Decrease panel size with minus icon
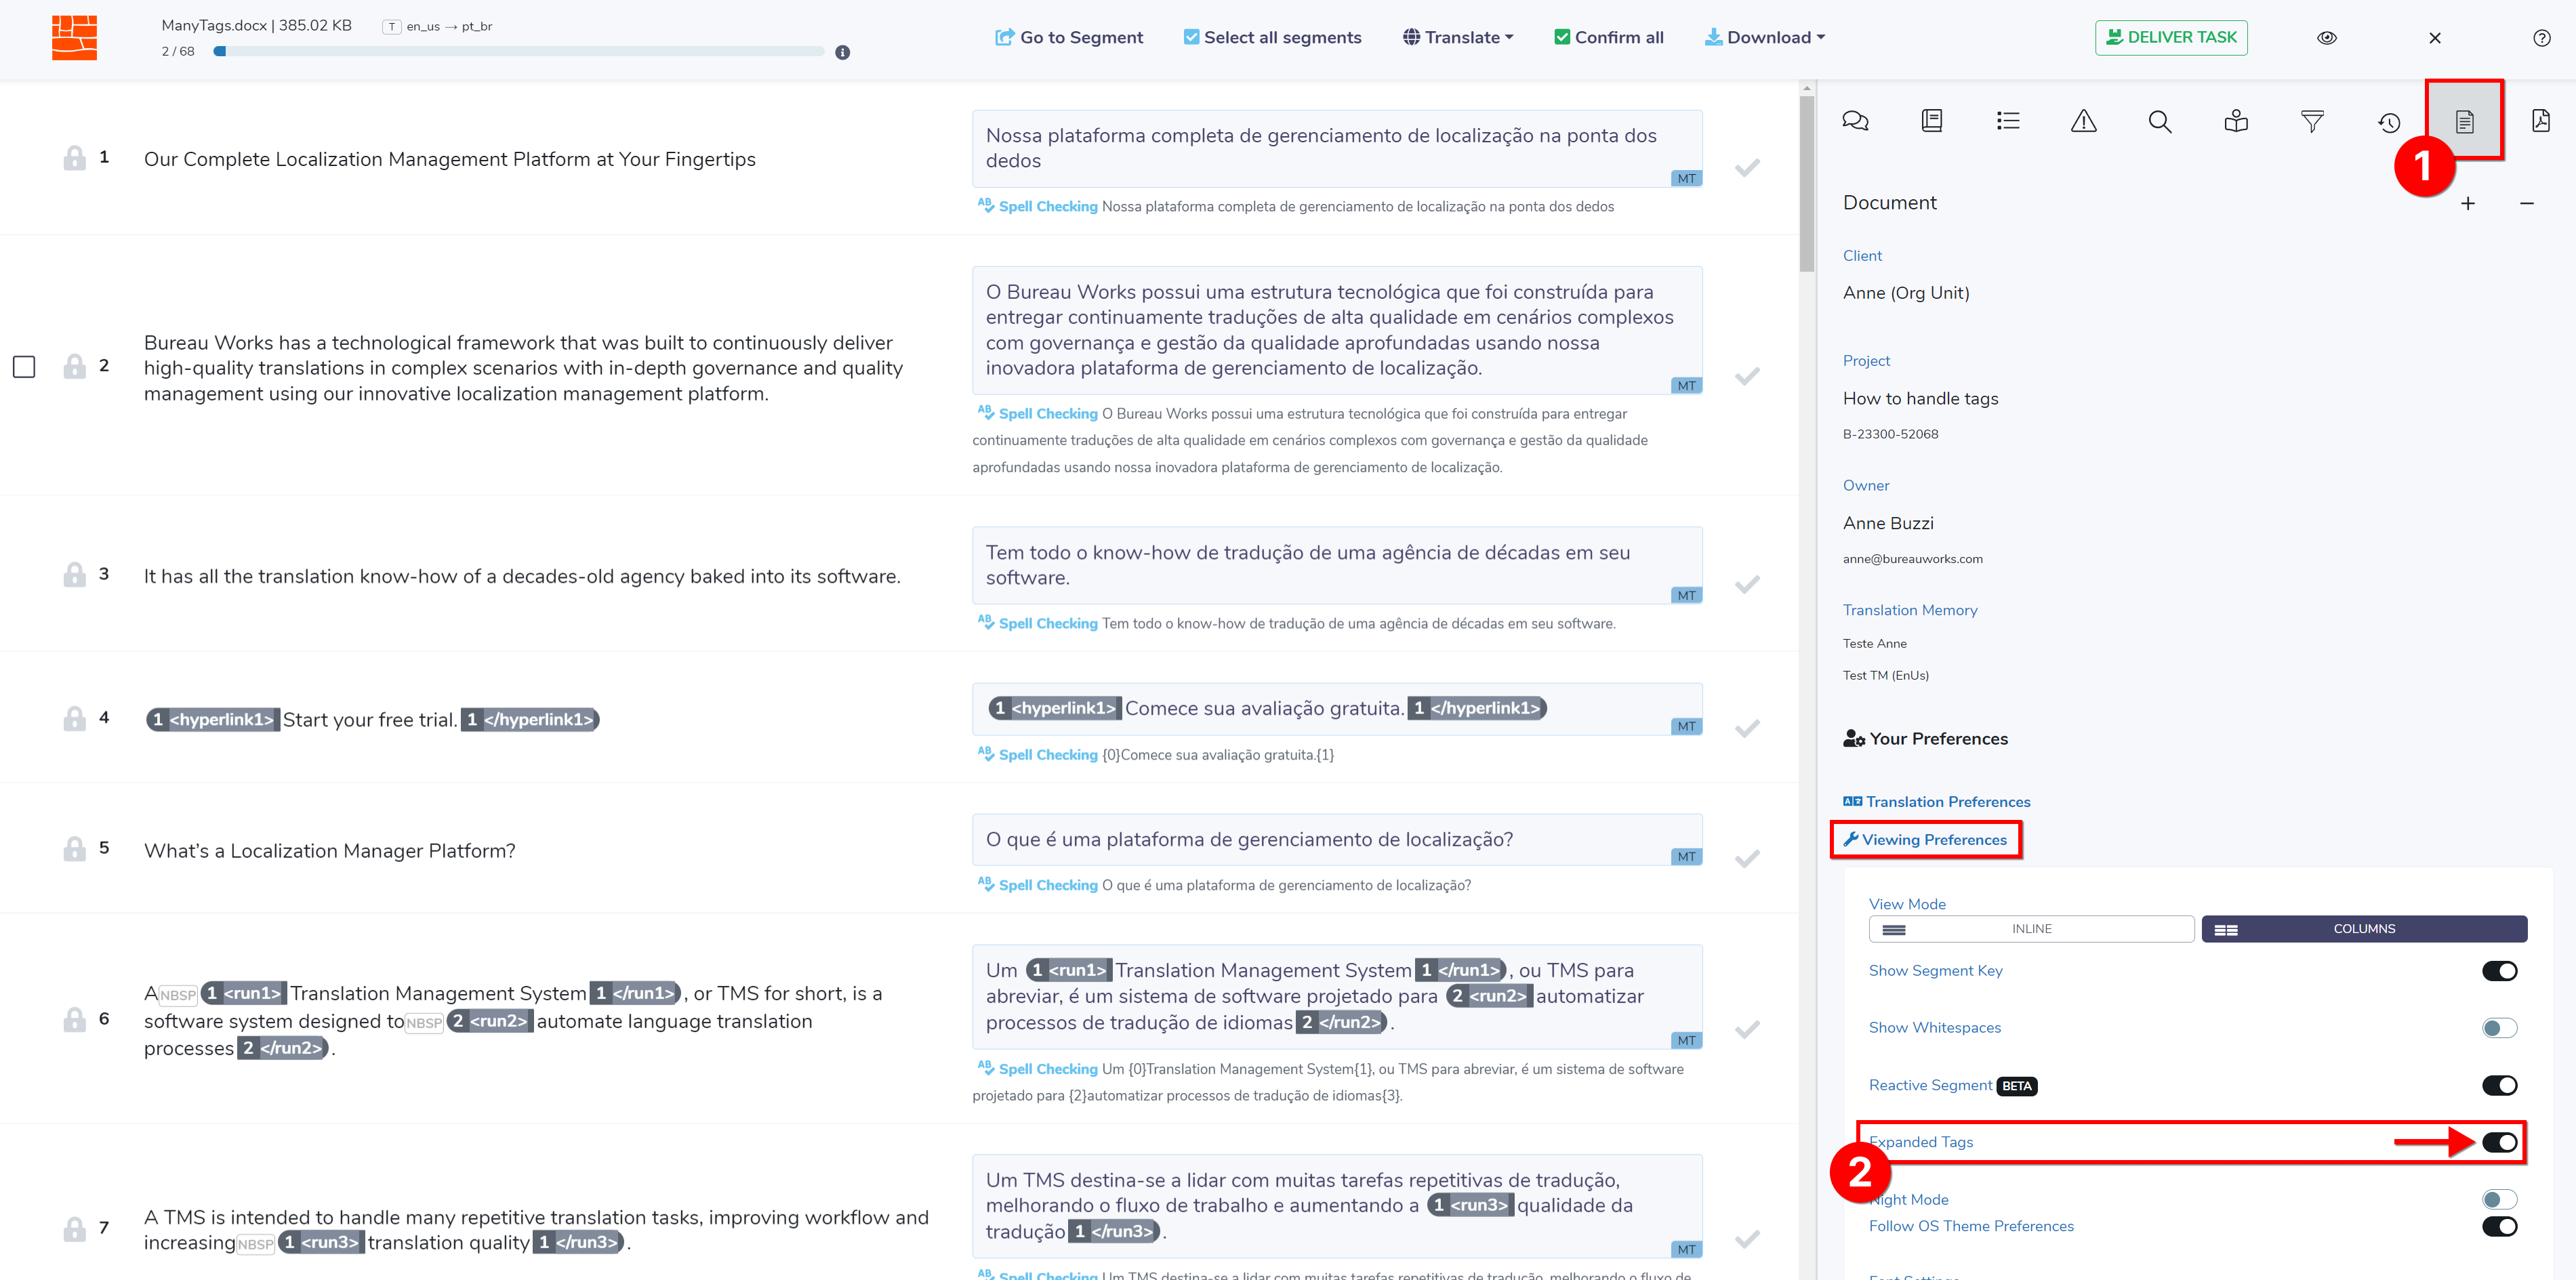The width and height of the screenshot is (2576, 1280). [2526, 203]
